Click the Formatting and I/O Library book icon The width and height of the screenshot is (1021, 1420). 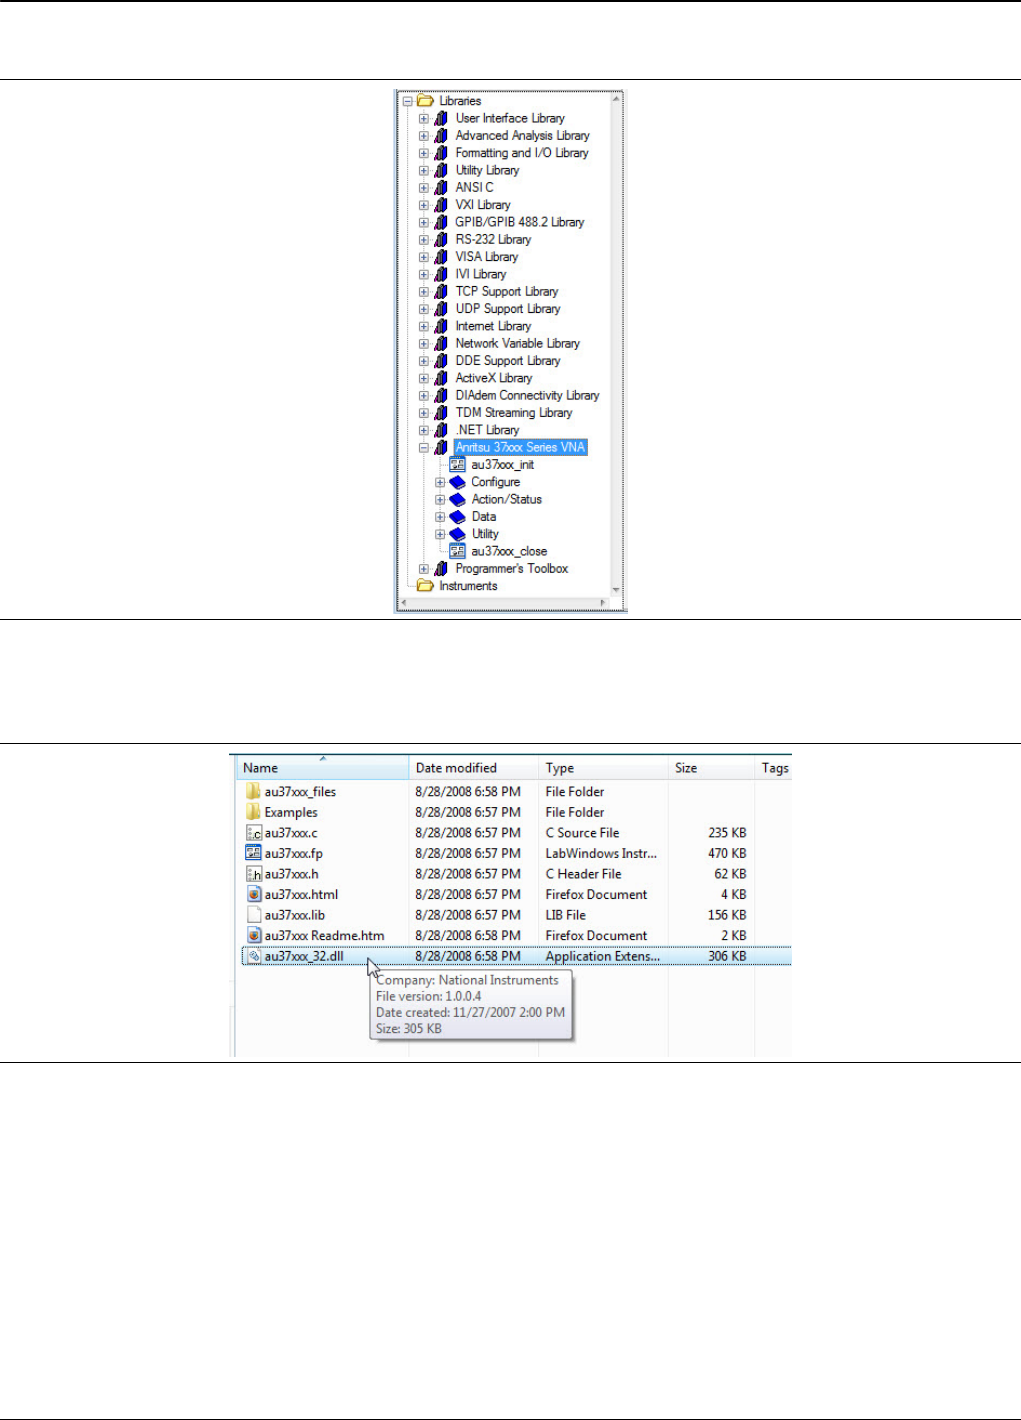[441, 153]
